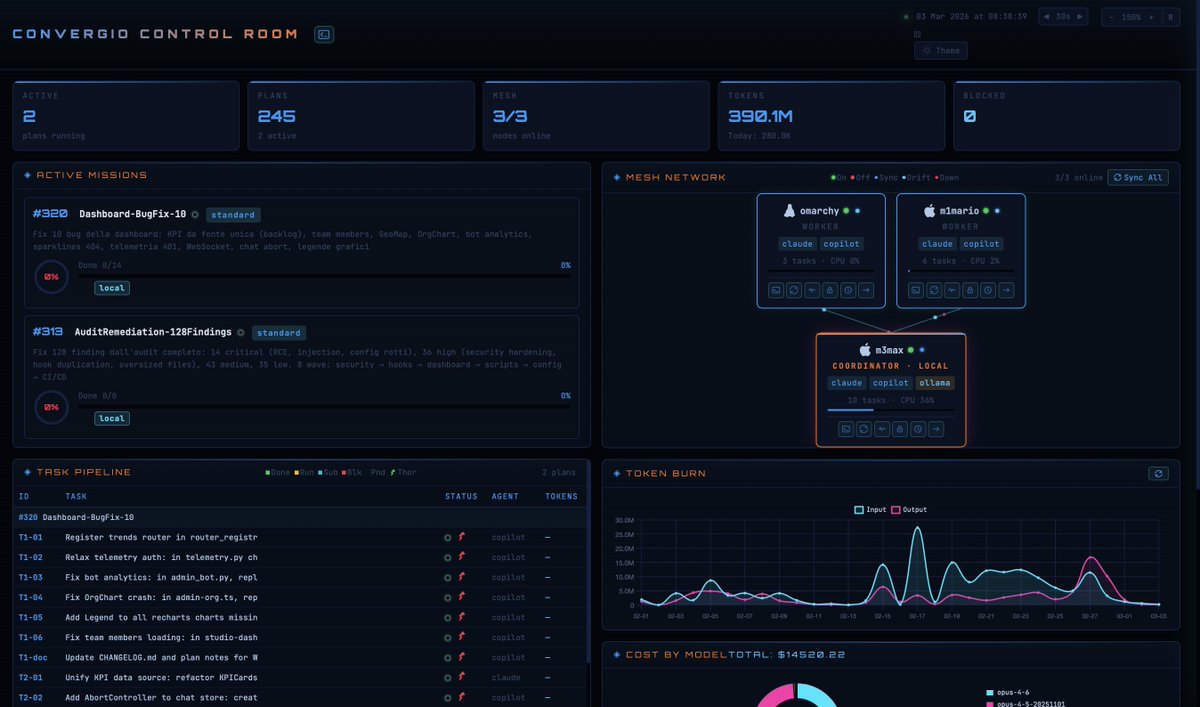Expand the #320 Dashboard-BugFix-10 pipeline group
This screenshot has height=707, width=1200.
pyautogui.click(x=300, y=517)
